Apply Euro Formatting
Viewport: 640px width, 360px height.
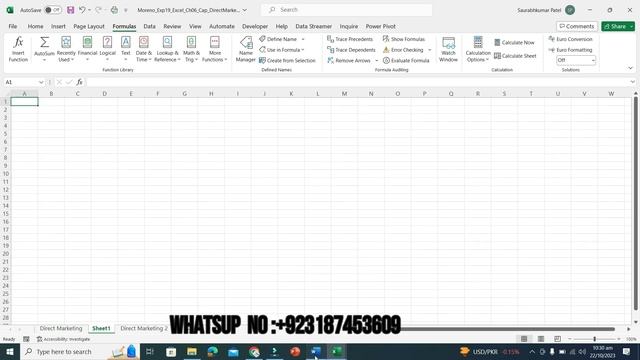tap(570, 50)
